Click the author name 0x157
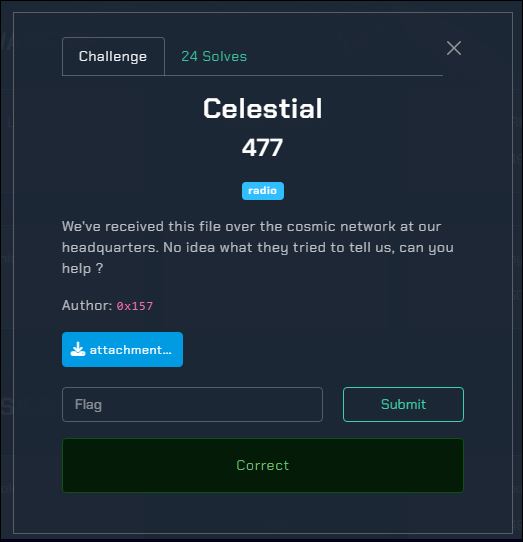Screen dimensions: 523x542 (134, 306)
